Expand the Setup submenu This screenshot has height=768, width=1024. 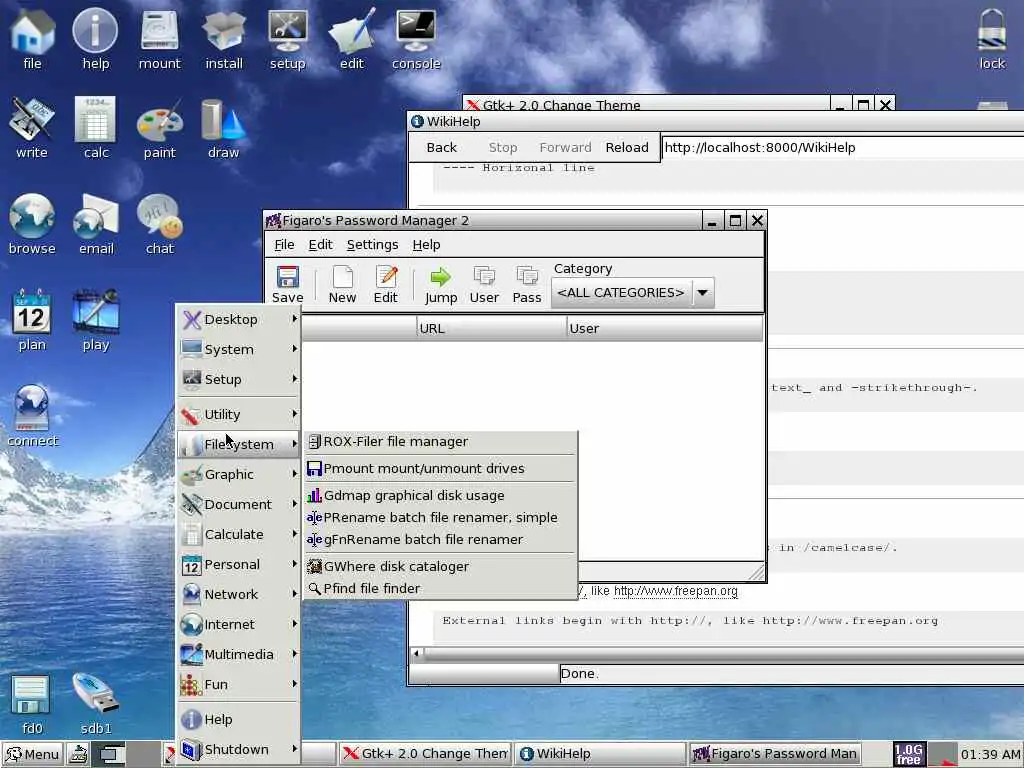239,379
